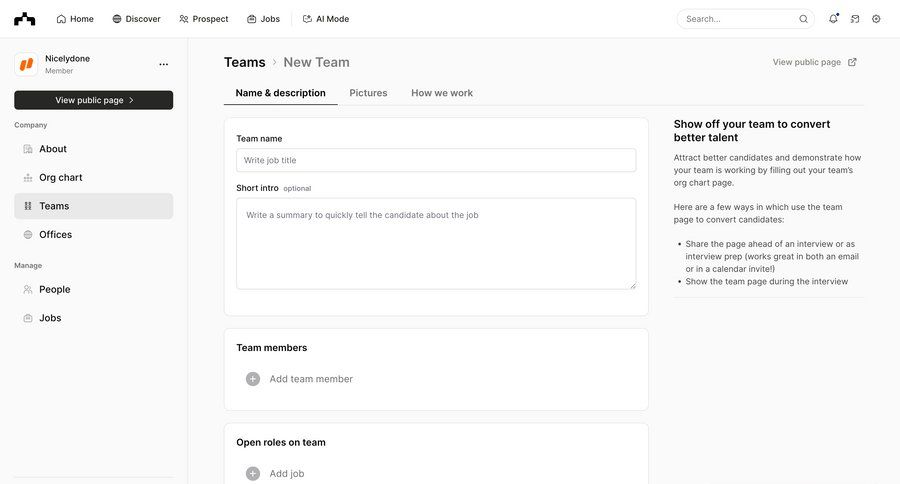Image resolution: width=900 pixels, height=484 pixels.
Task: Click the Nicelydone company logo
Action: [x=26, y=64]
